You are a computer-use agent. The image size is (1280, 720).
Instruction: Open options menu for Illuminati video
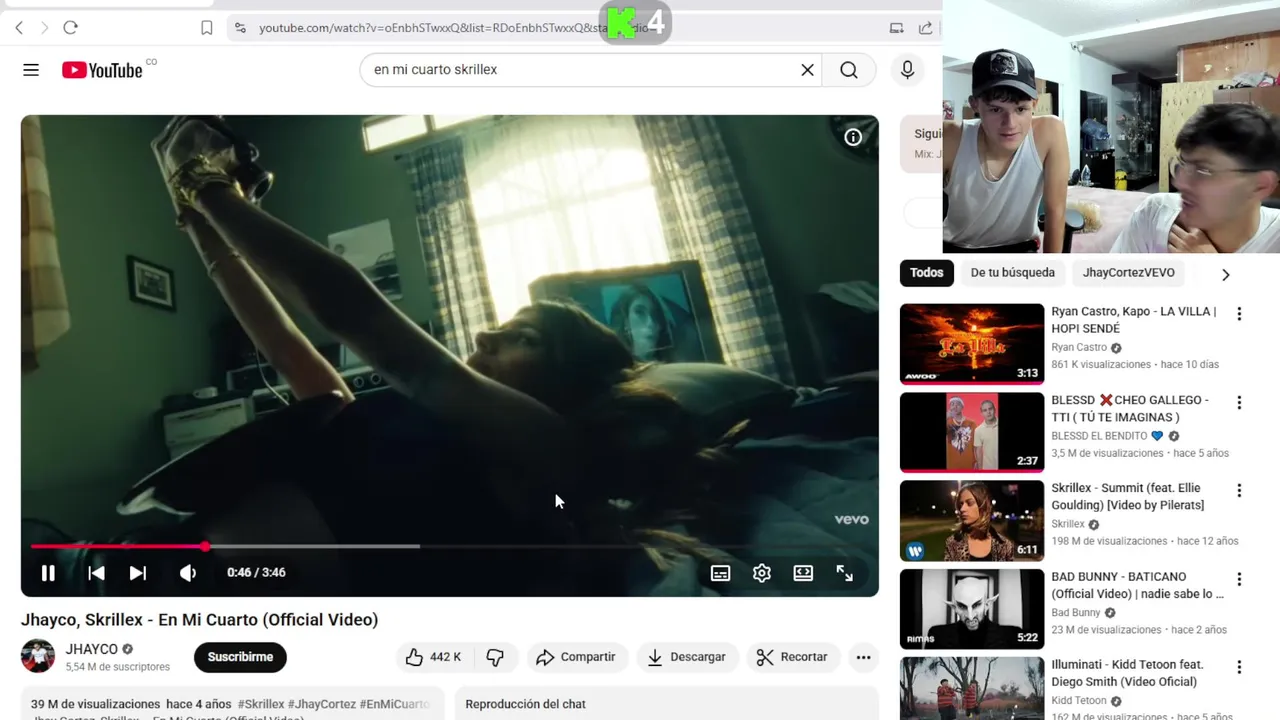click(1239, 667)
